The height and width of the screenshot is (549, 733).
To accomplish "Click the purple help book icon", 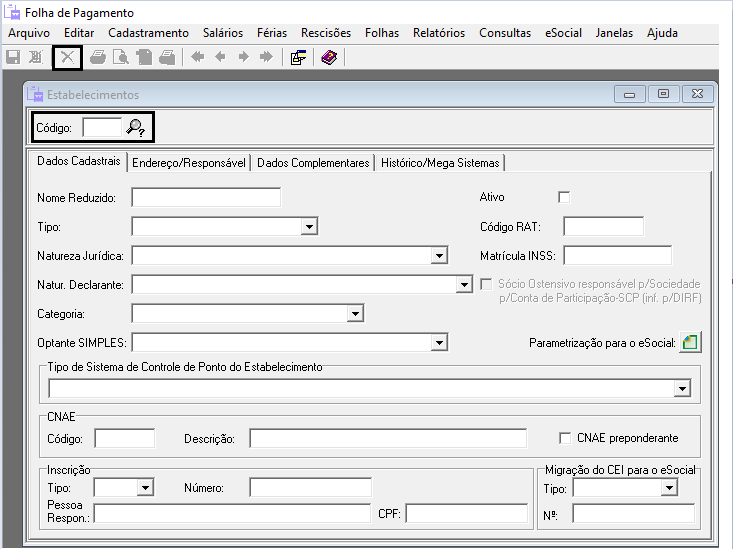I will pos(329,57).
